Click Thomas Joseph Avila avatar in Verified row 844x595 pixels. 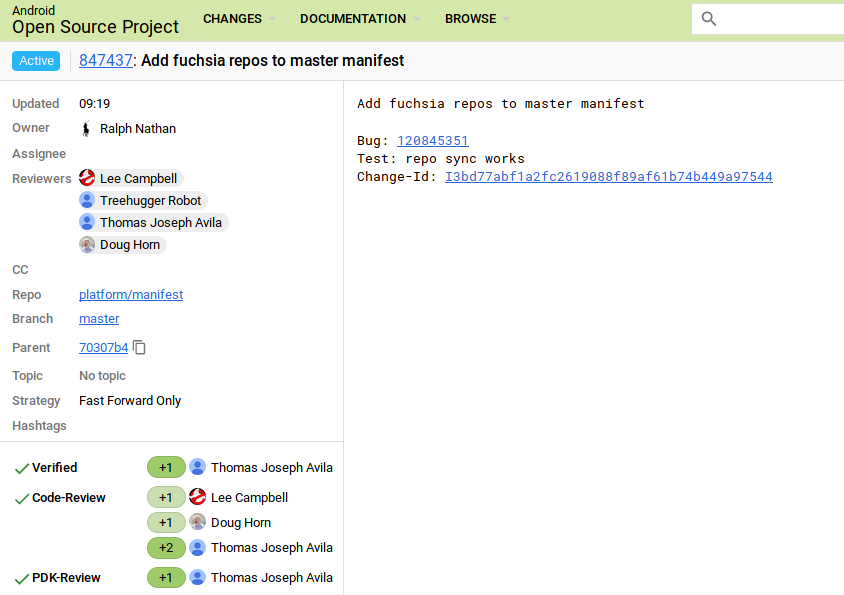[x=198, y=467]
